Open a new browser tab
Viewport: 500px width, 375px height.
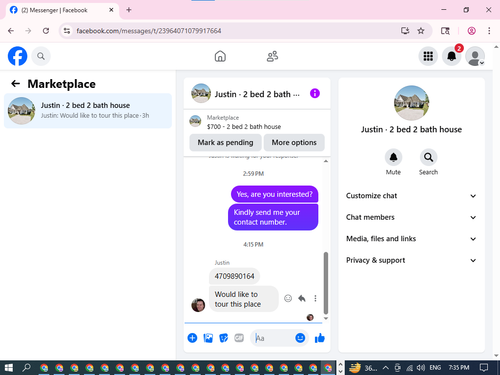129,10
